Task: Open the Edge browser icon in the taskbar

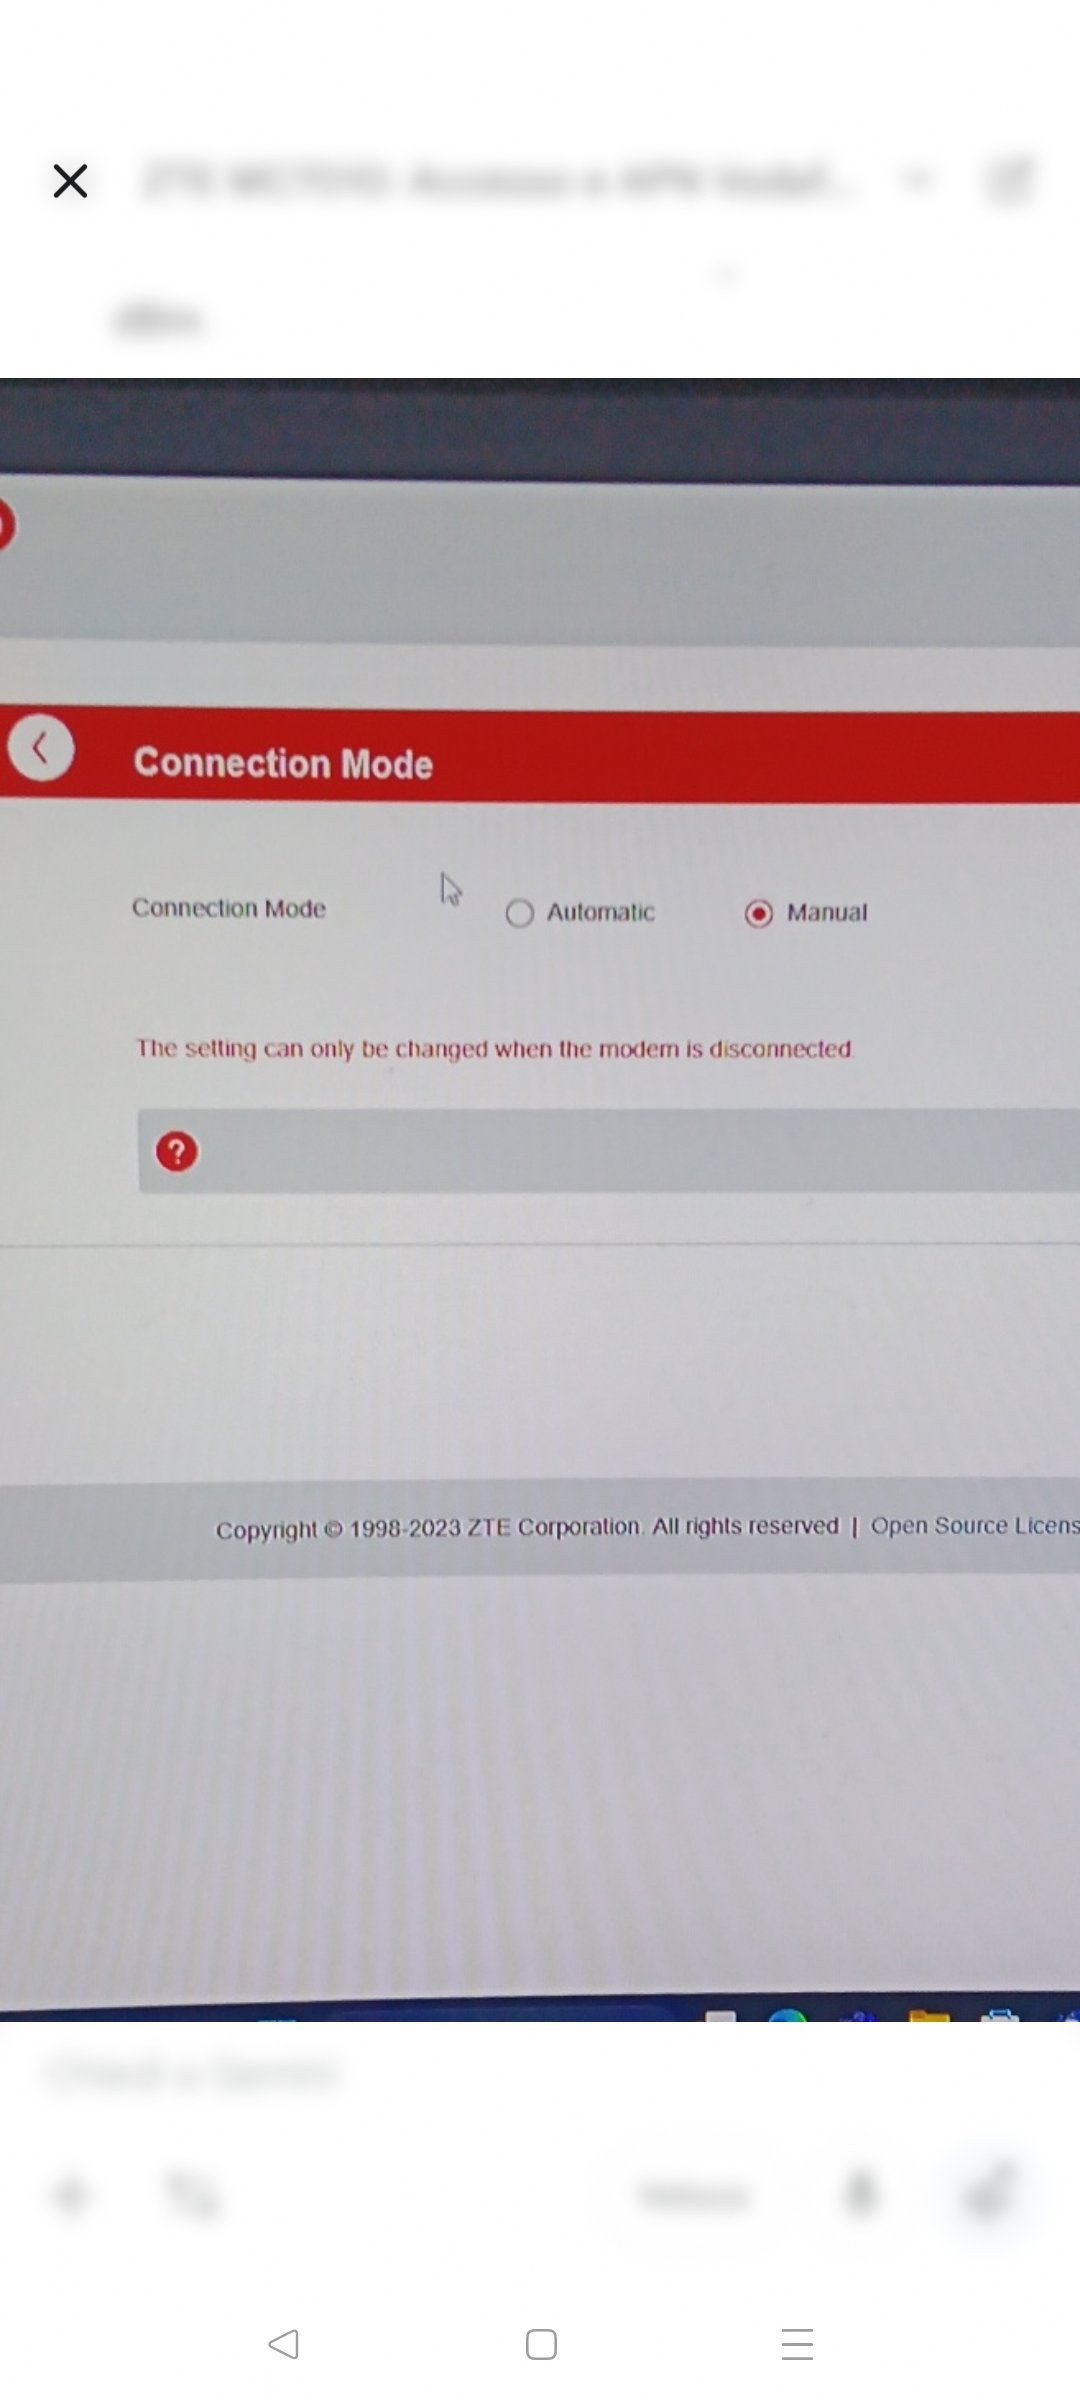Action: (787, 2013)
